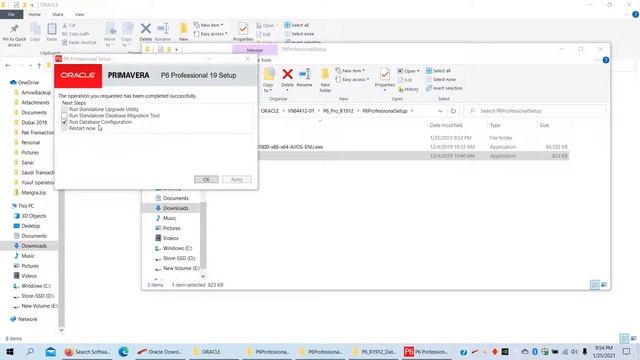This screenshot has width=640, height=360.
Task: Click Select none in P6ProfessionalSetup window ribbon
Action: (x=441, y=79)
